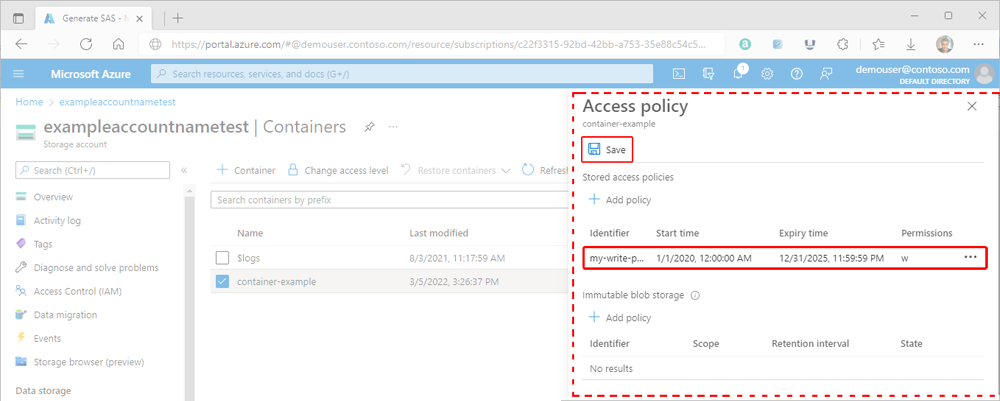Open Access Control (IAM)
Image resolution: width=1000 pixels, height=401 pixels.
(x=78, y=291)
